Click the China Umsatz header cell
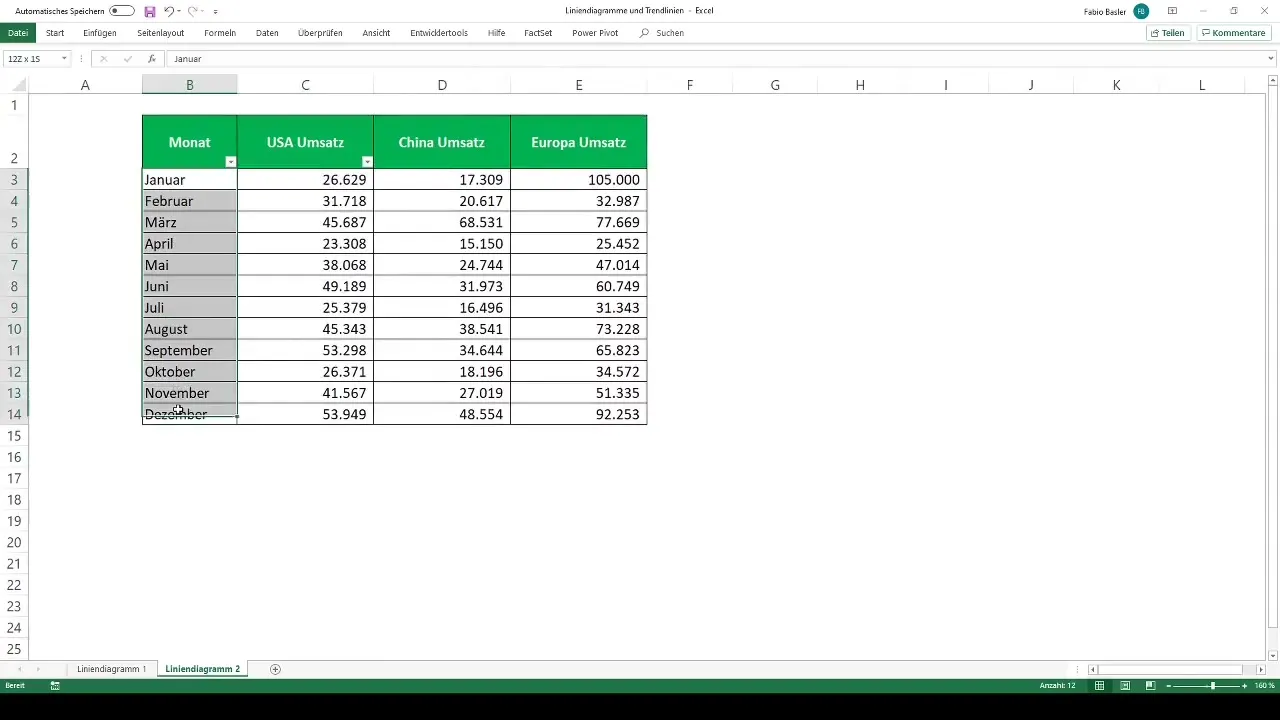 (442, 142)
